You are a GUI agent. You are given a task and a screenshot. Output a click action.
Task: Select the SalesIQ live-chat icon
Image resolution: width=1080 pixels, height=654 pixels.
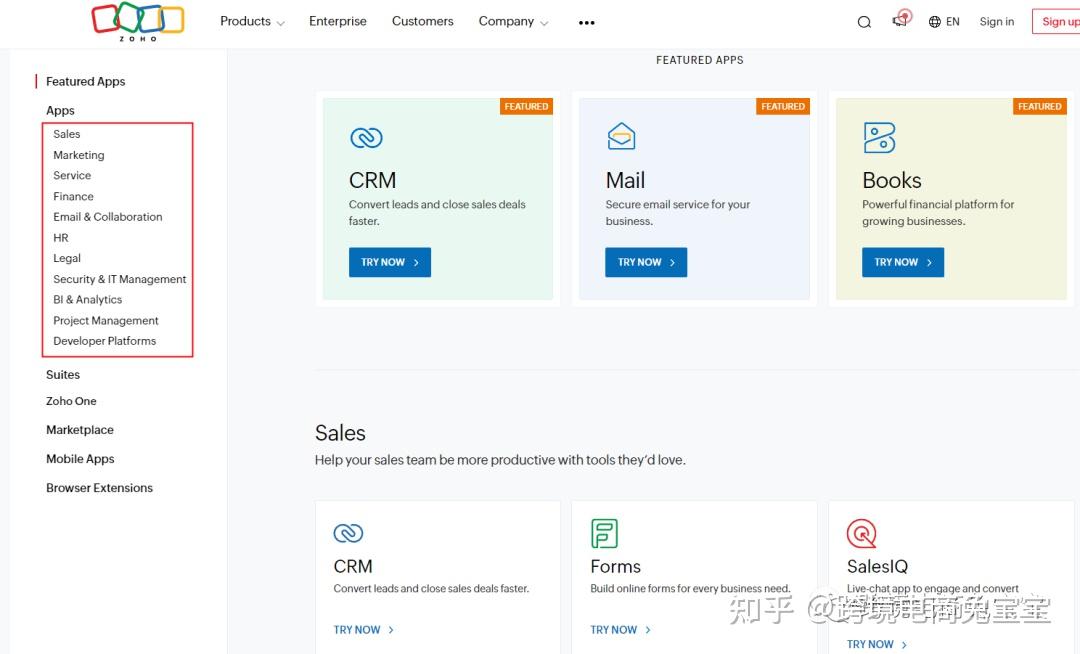click(859, 533)
